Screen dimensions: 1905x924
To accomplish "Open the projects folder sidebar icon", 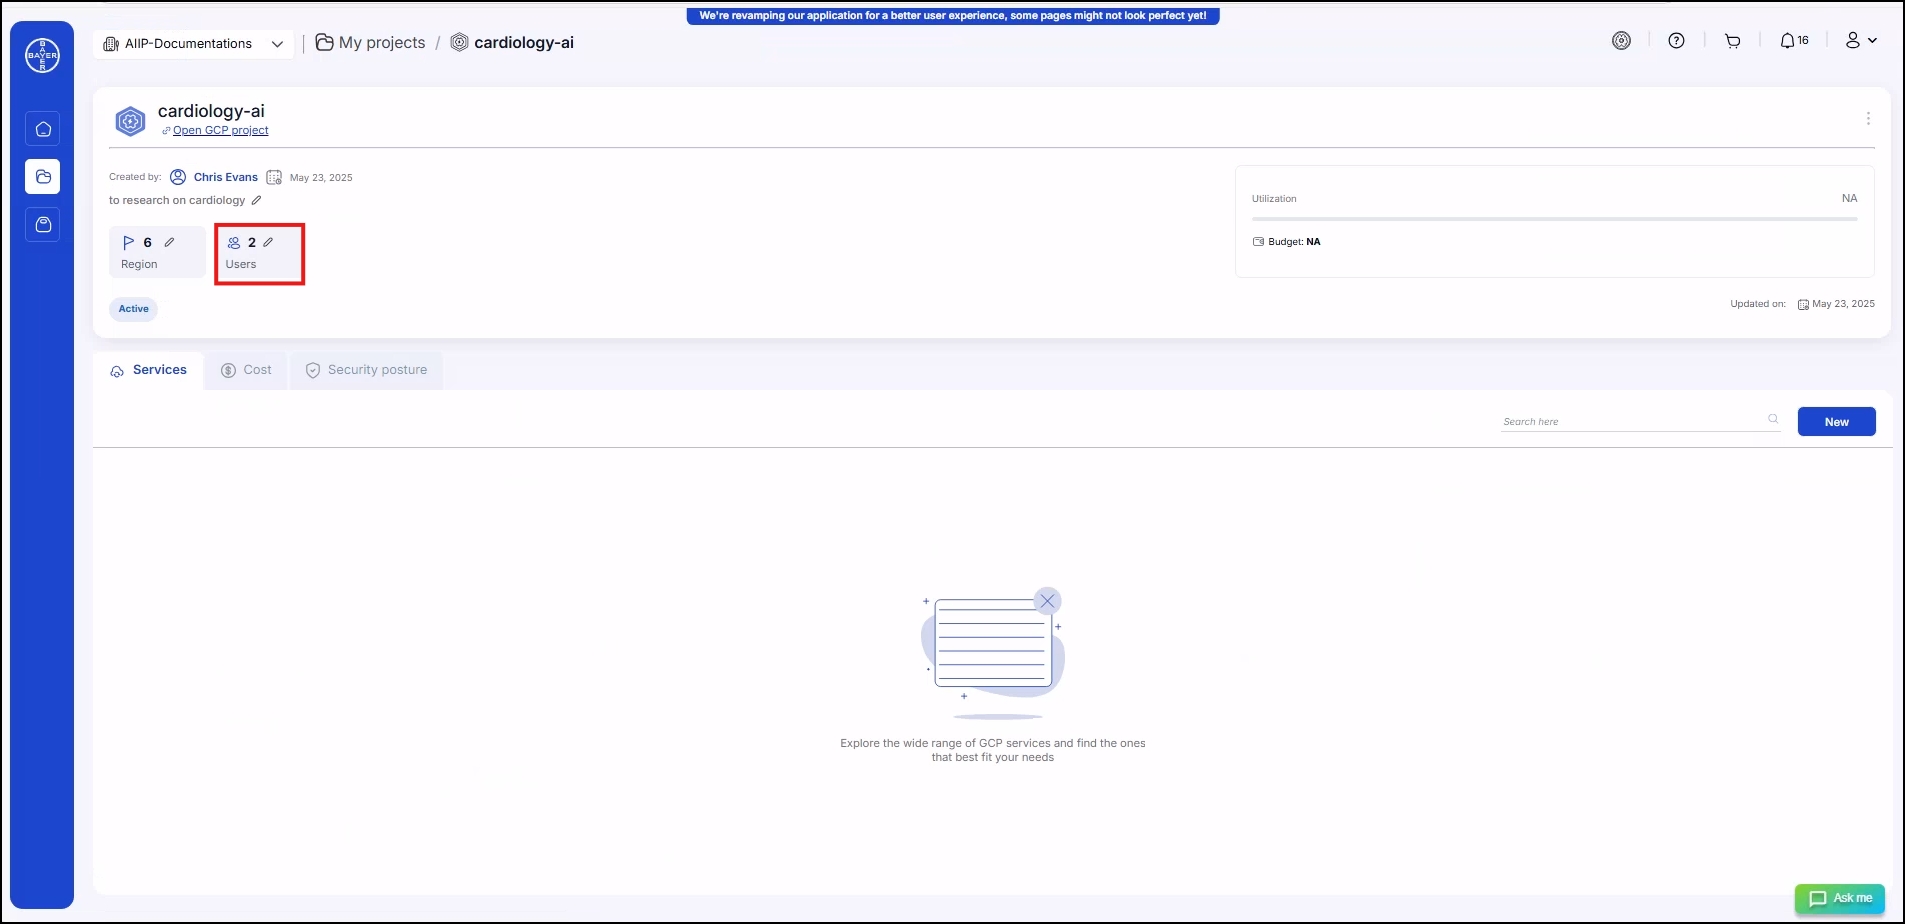I will 43,177.
